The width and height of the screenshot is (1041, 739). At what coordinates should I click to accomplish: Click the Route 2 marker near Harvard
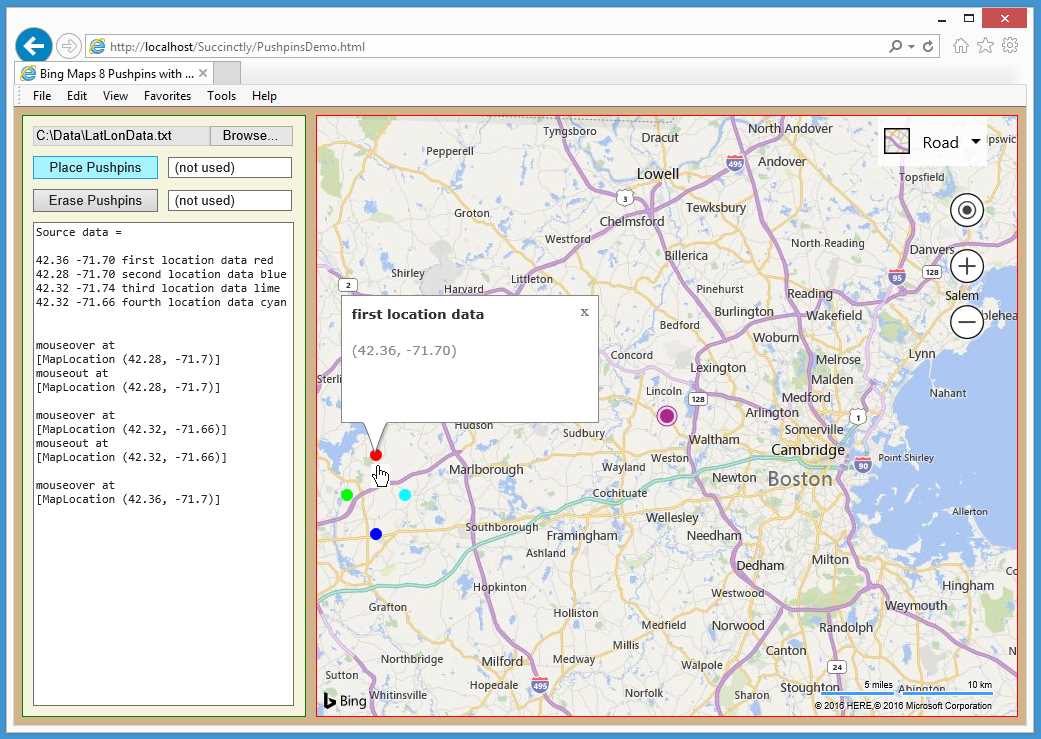[348, 286]
